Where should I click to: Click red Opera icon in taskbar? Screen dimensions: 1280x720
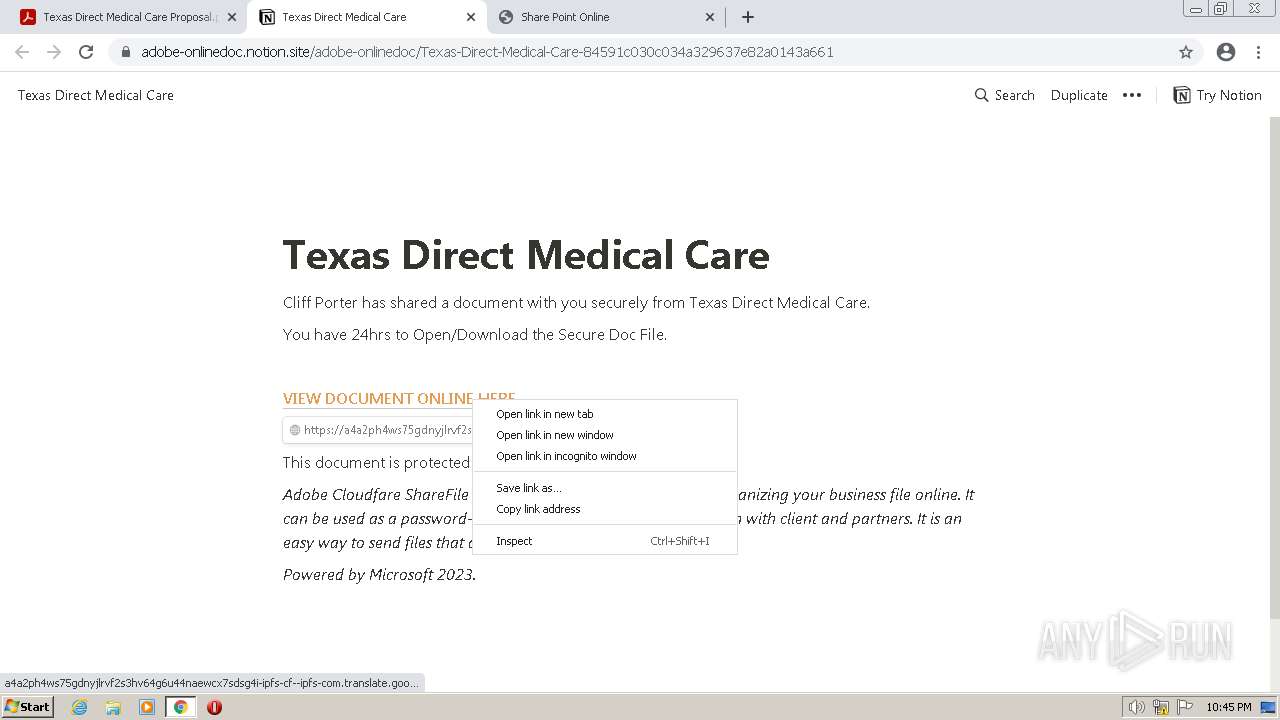tap(214, 707)
